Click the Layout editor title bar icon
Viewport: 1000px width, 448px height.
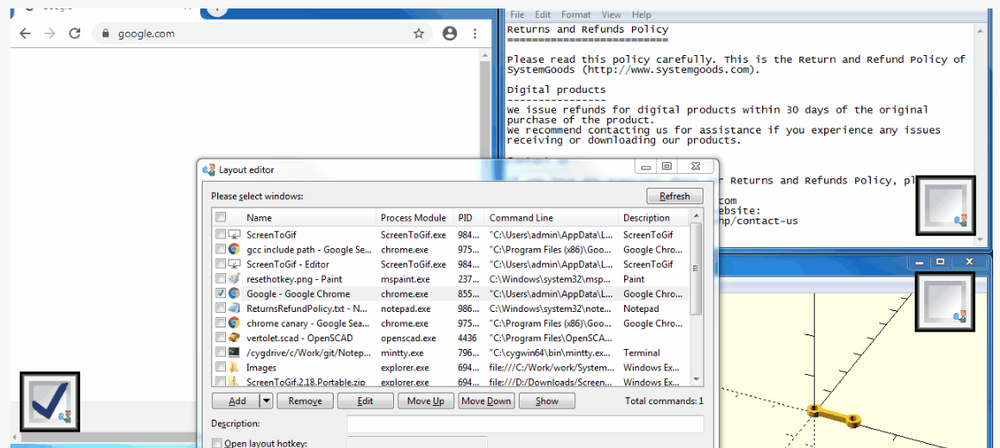pyautogui.click(x=209, y=170)
